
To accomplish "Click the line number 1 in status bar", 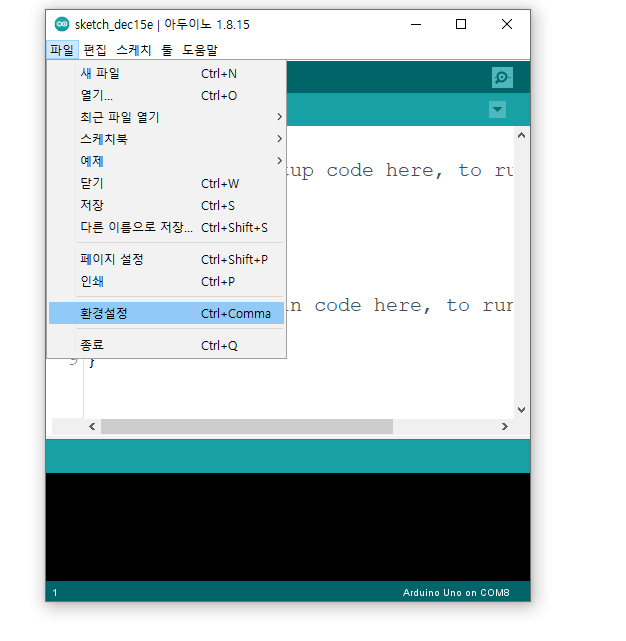I will point(55,593).
